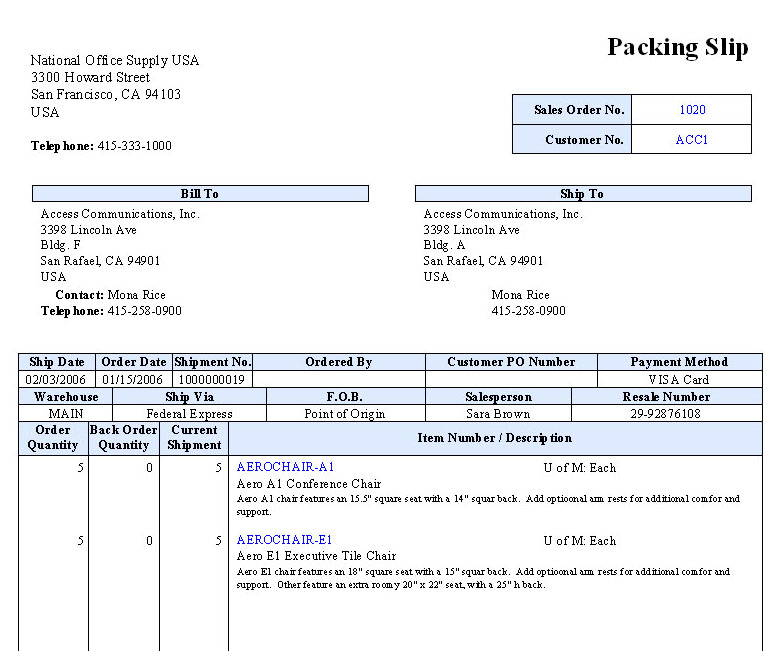Click the Back Order Quantity column header
The width and height of the screenshot is (780, 651).
tap(124, 438)
